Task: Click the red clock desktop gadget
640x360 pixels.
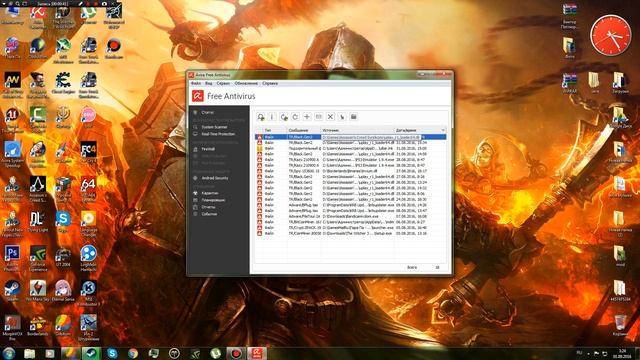Action: 611,36
